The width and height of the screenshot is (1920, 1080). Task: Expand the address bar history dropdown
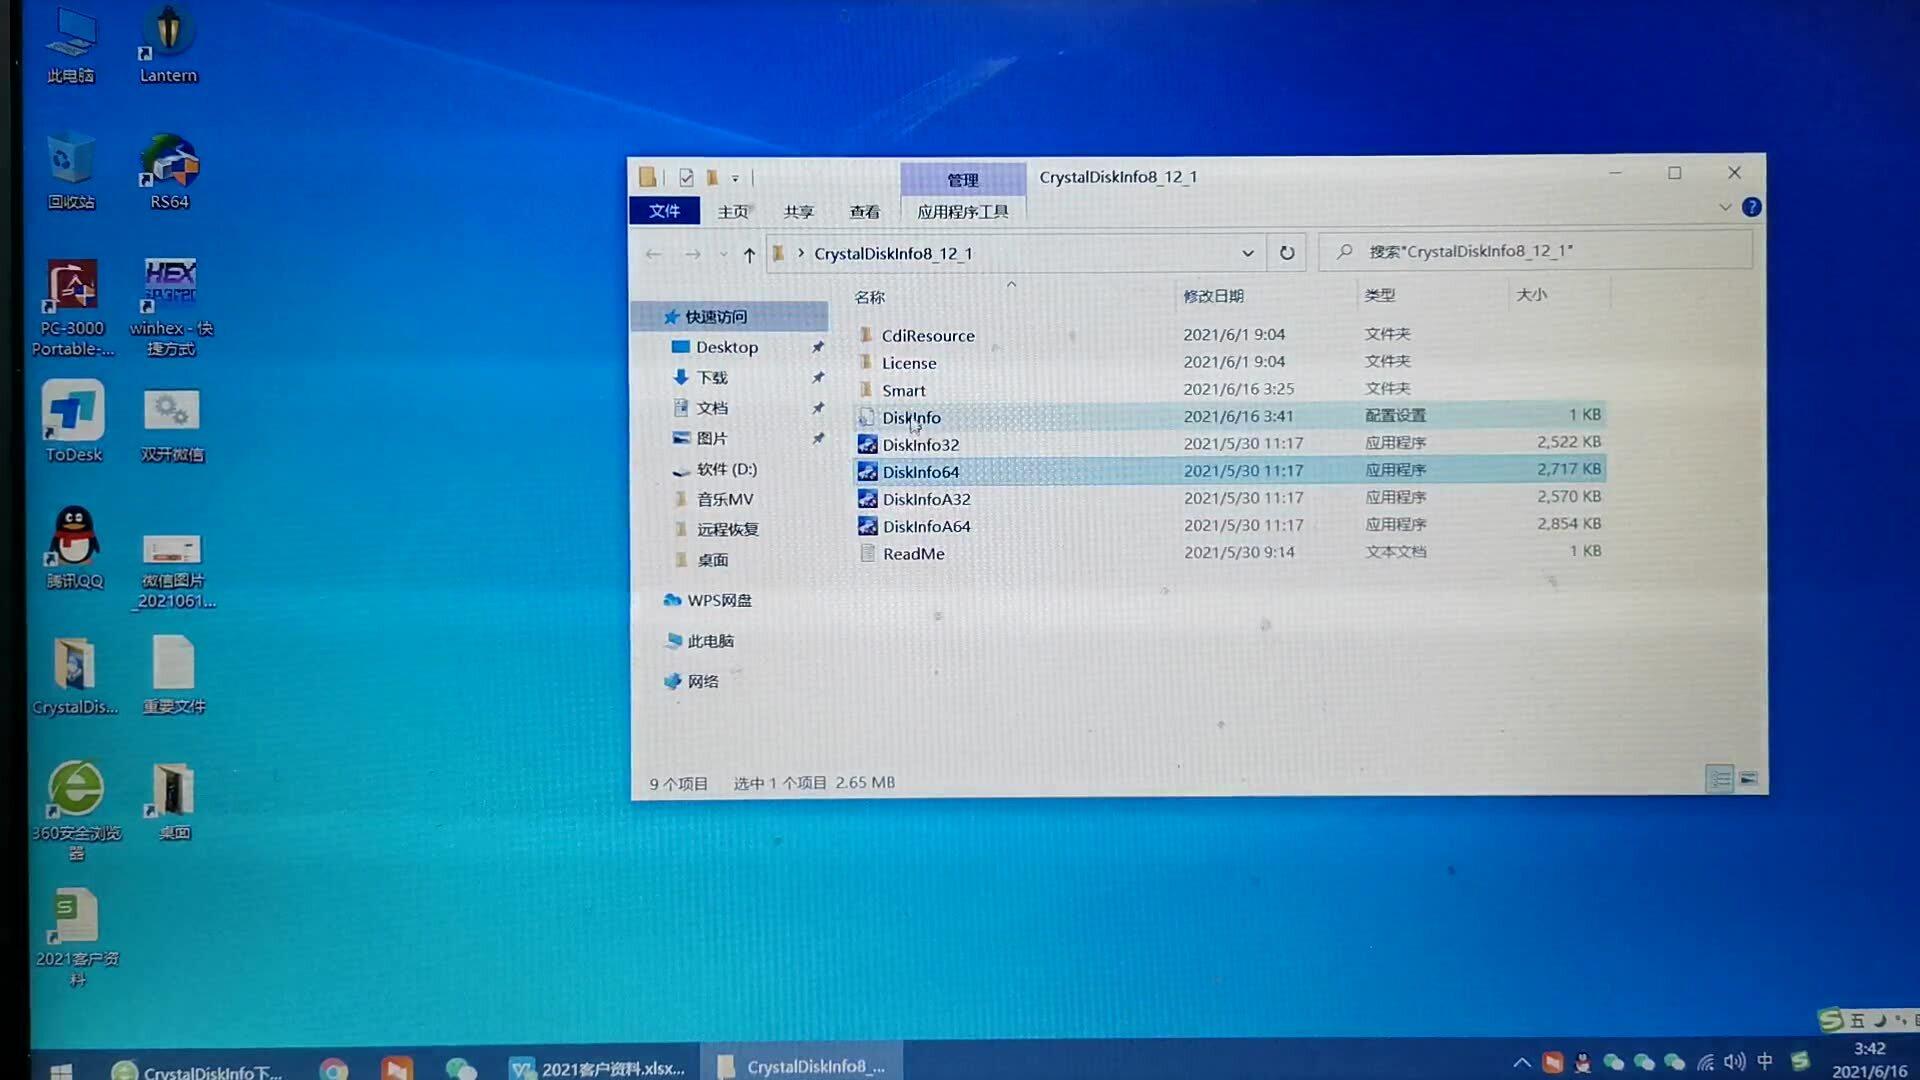[x=1247, y=253]
